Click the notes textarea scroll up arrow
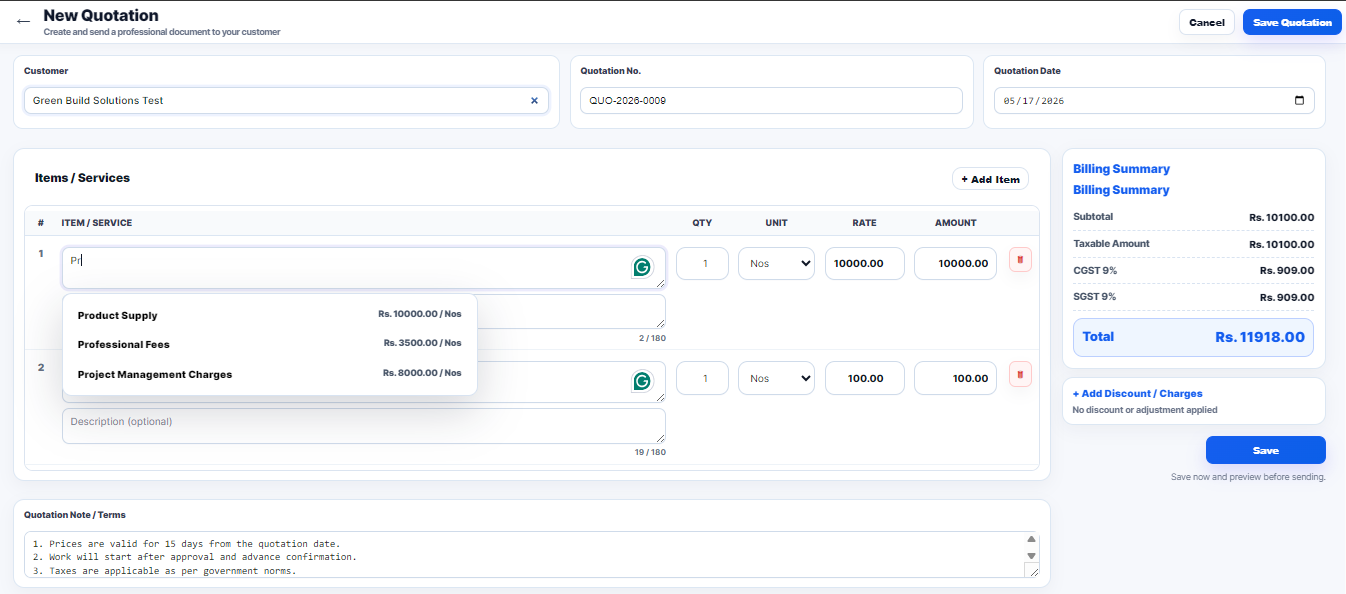The height and width of the screenshot is (594, 1346). 1032,540
